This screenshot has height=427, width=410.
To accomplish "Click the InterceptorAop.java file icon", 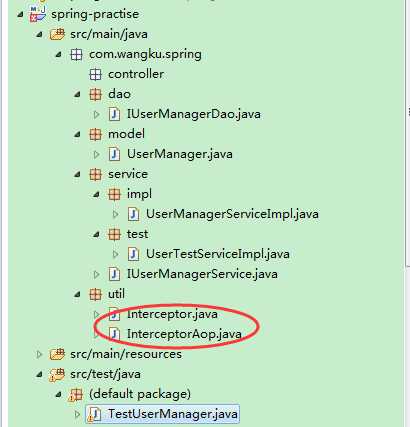I will point(114,334).
